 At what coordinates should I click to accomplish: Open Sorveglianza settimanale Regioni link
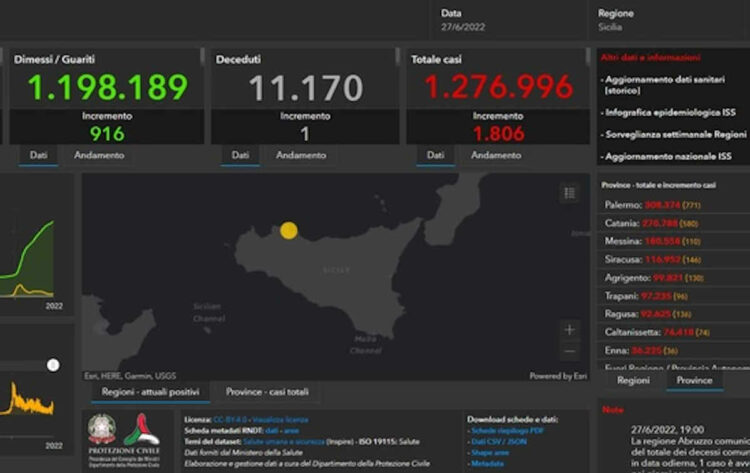pos(675,133)
